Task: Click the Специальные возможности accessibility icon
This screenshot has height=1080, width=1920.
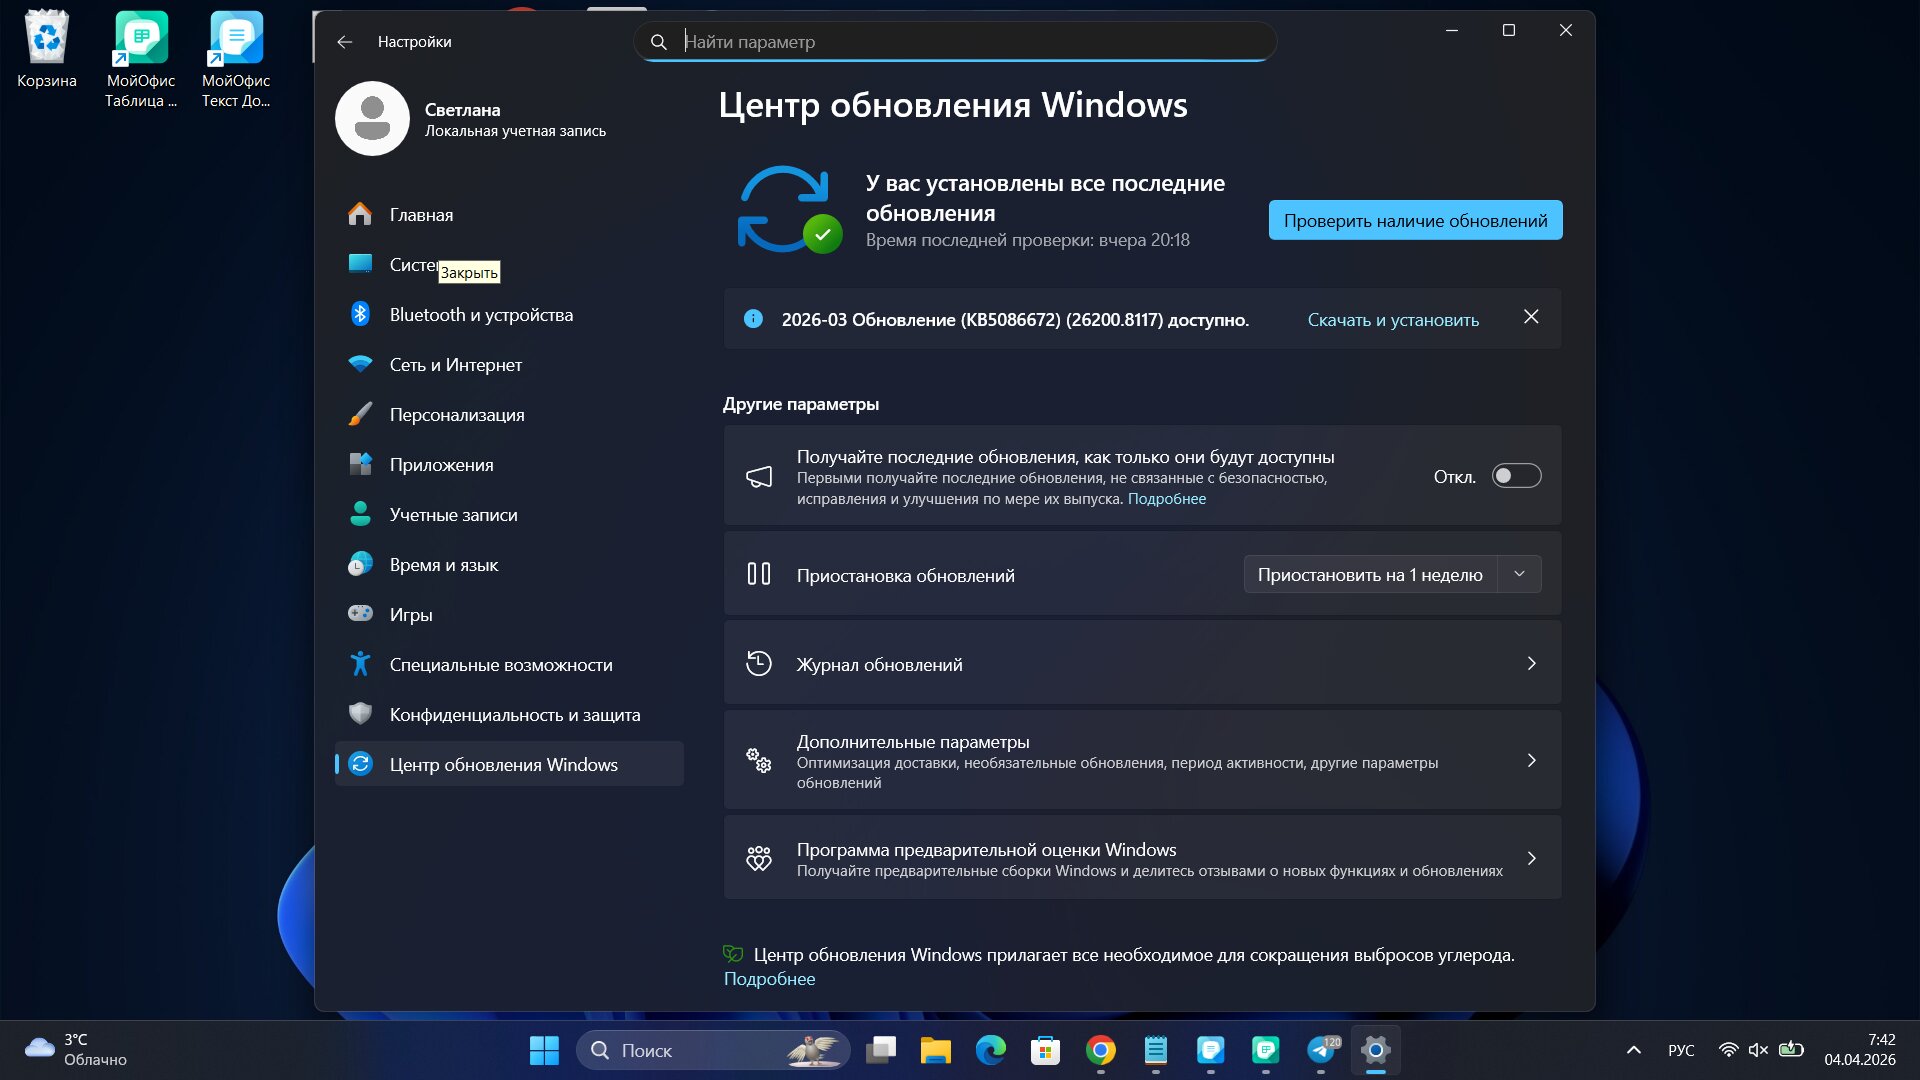Action: [x=360, y=664]
